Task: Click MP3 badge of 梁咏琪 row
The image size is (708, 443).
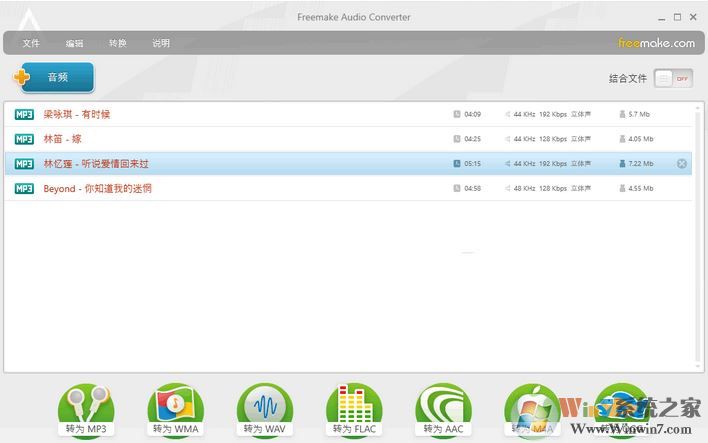Action: (x=24, y=114)
